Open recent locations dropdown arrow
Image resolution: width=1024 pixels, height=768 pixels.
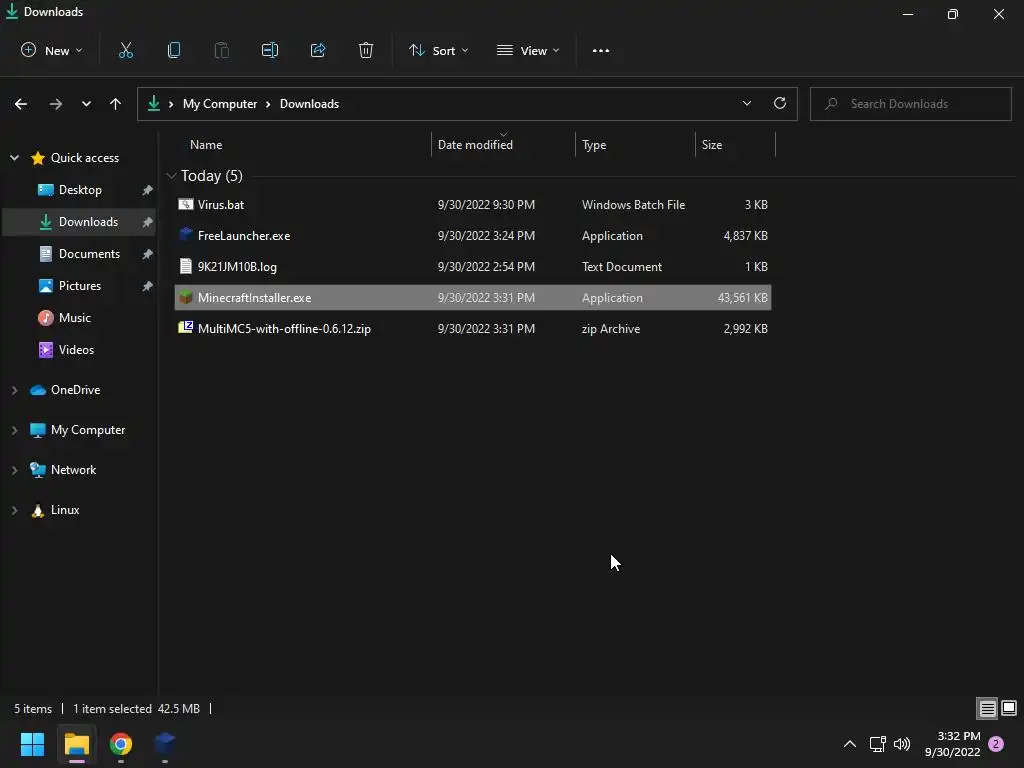click(x=86, y=104)
